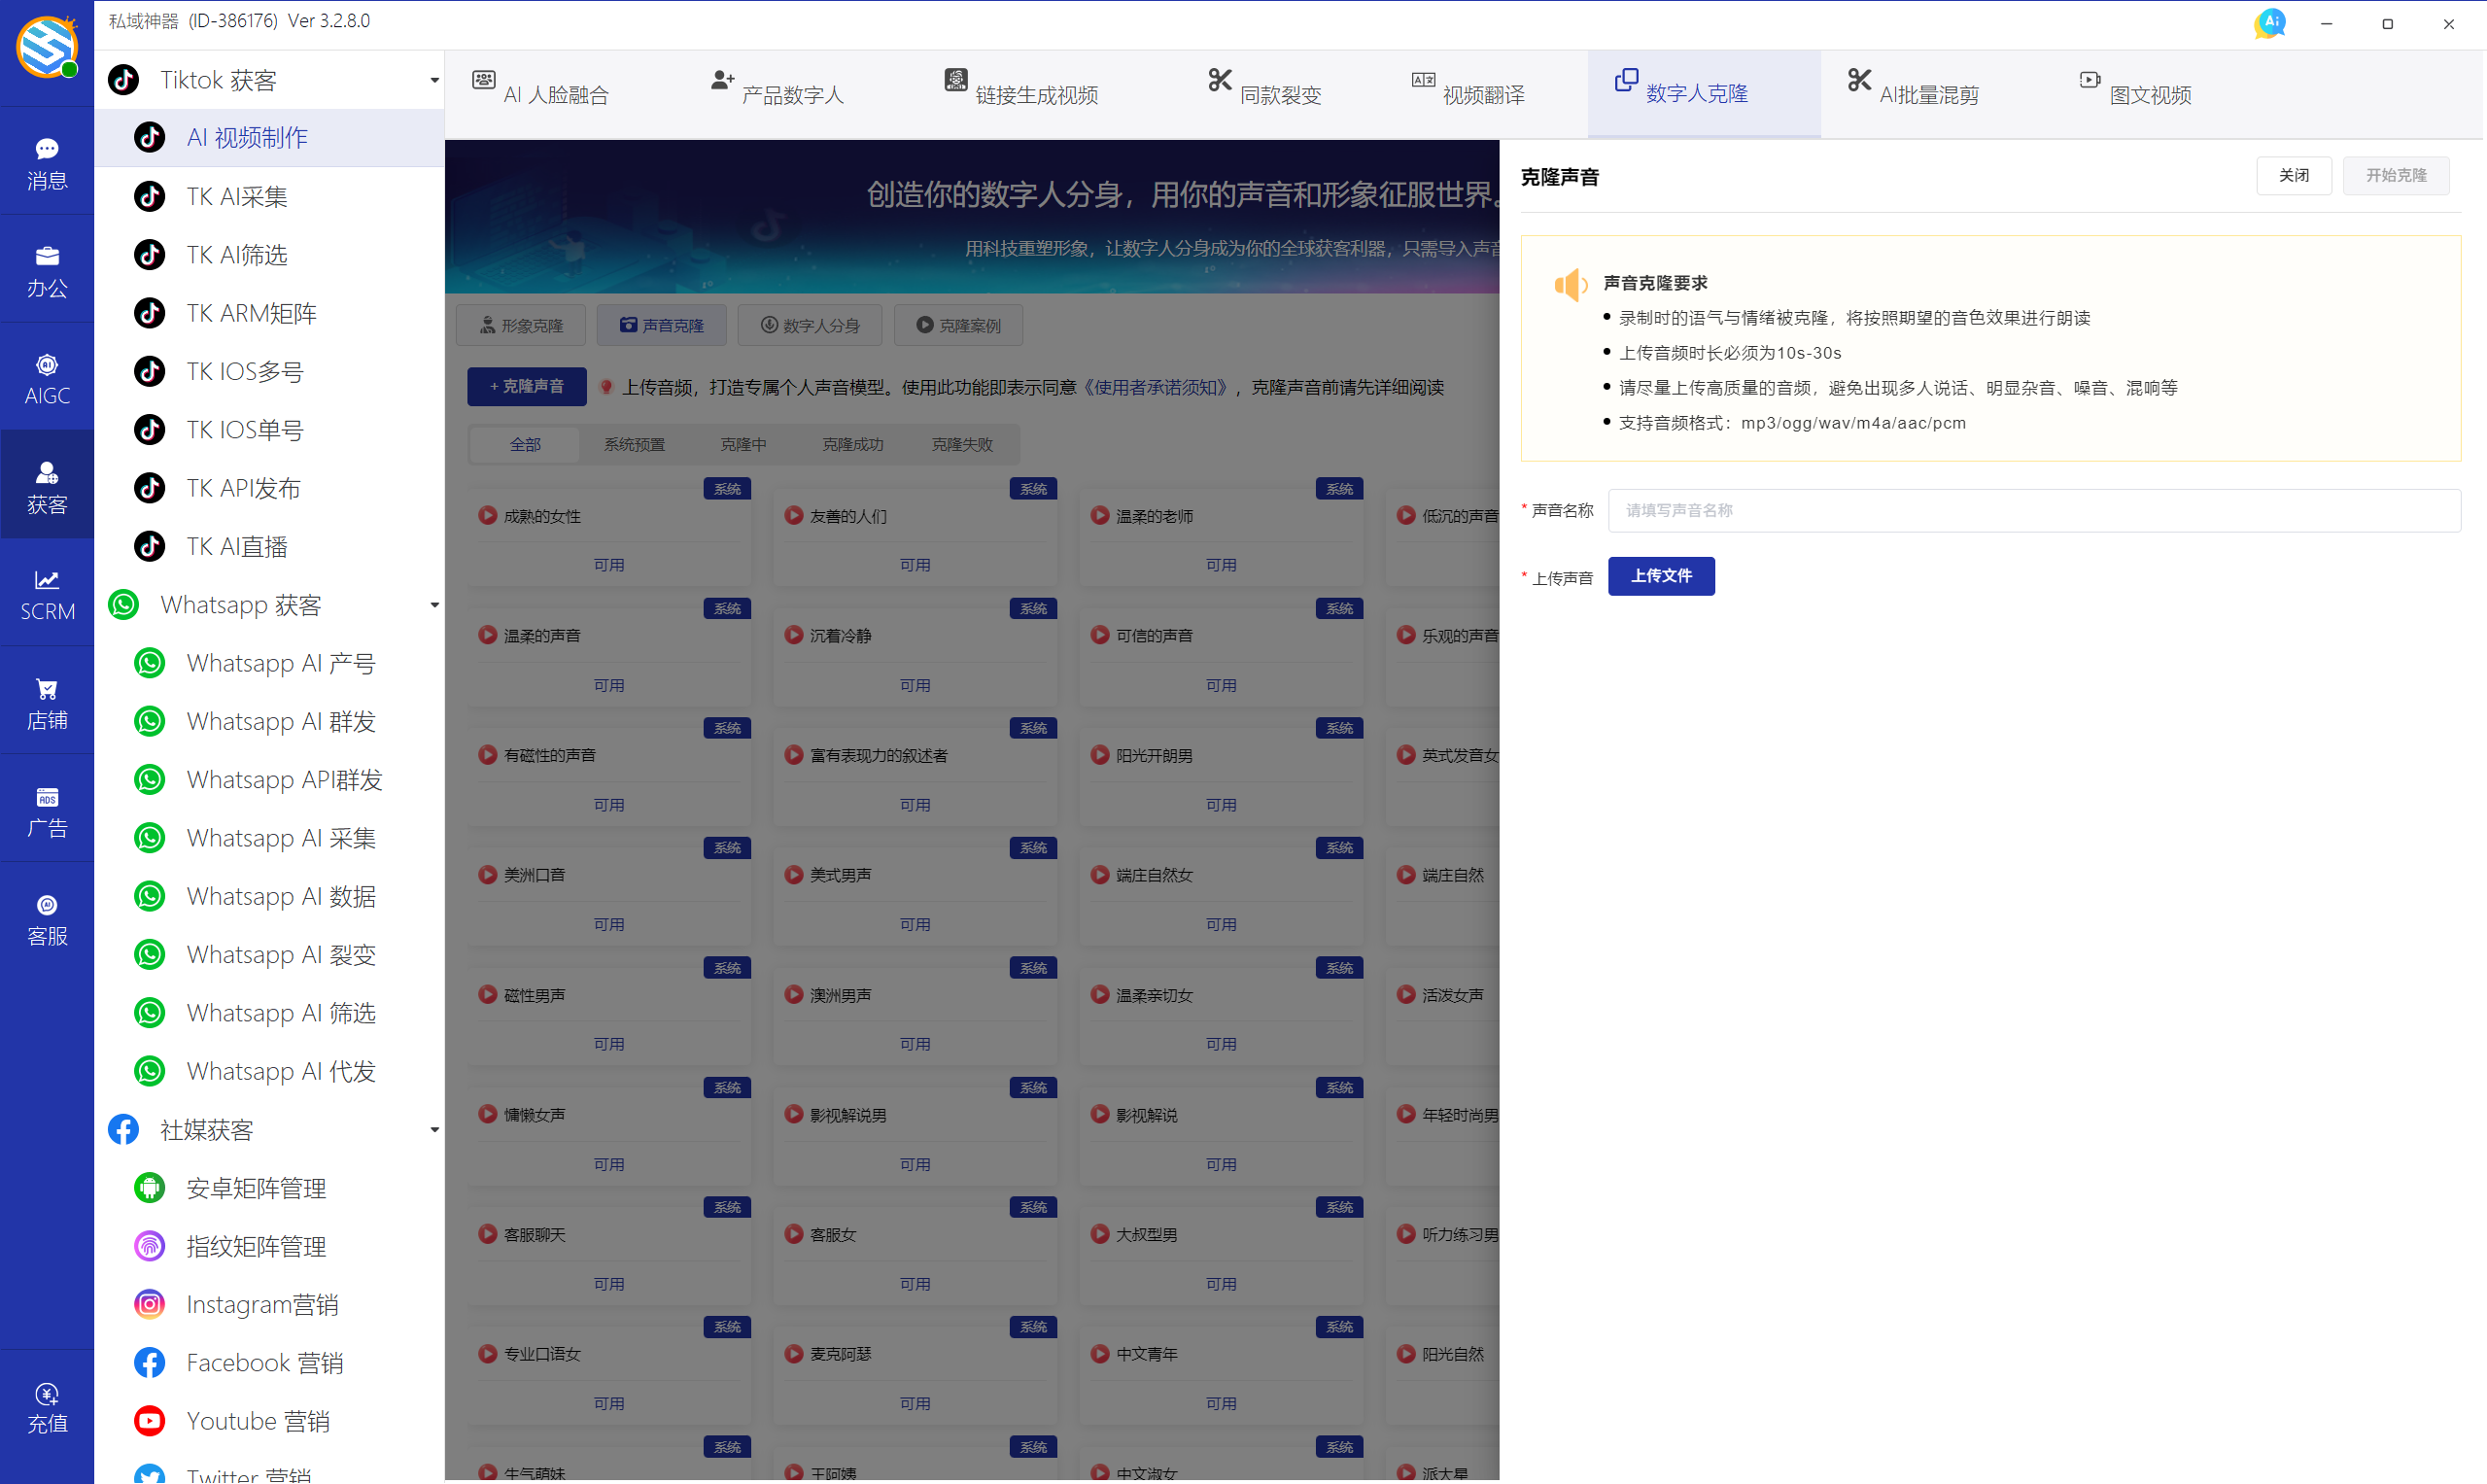Screen dimensions: 2487x1484
Task: Collapse the 社媒获客 group arrow
Action: click(x=434, y=1130)
